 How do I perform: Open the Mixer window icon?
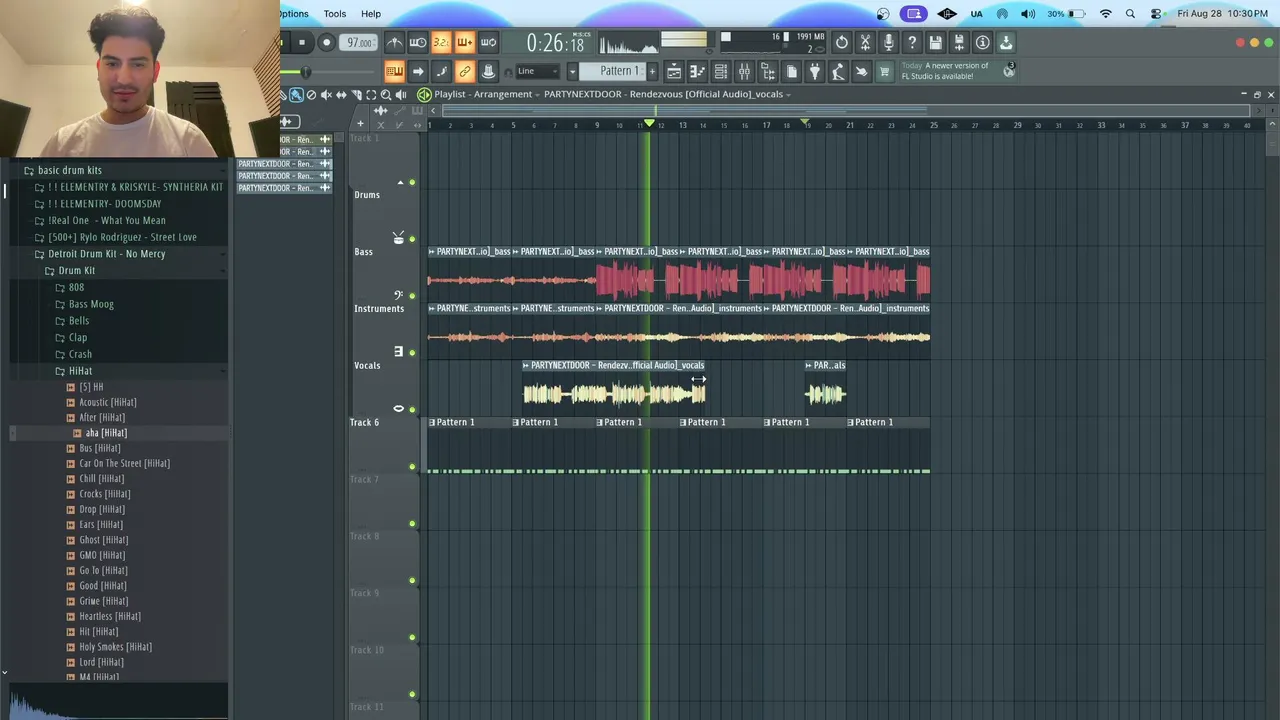pos(744,71)
